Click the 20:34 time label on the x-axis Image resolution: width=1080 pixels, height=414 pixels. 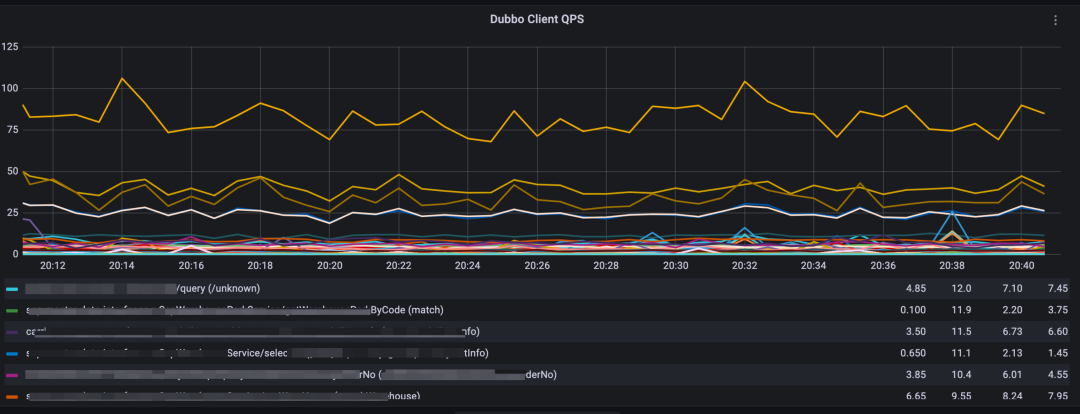click(x=815, y=265)
